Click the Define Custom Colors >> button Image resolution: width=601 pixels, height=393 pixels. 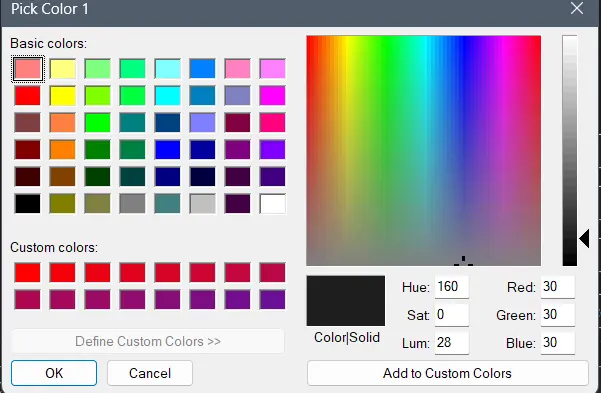click(148, 341)
